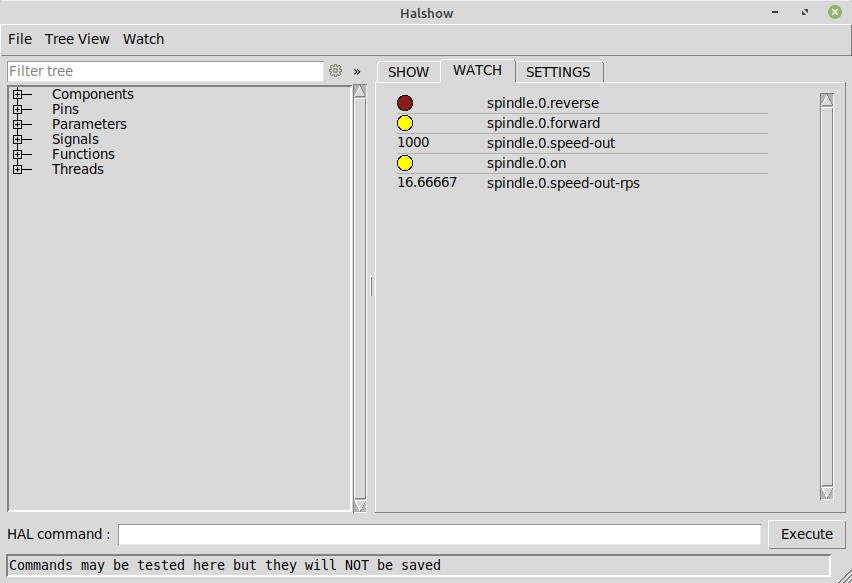Click the tree pane scroll-down arrow
Viewport: 852px width, 583px height.
[360, 505]
